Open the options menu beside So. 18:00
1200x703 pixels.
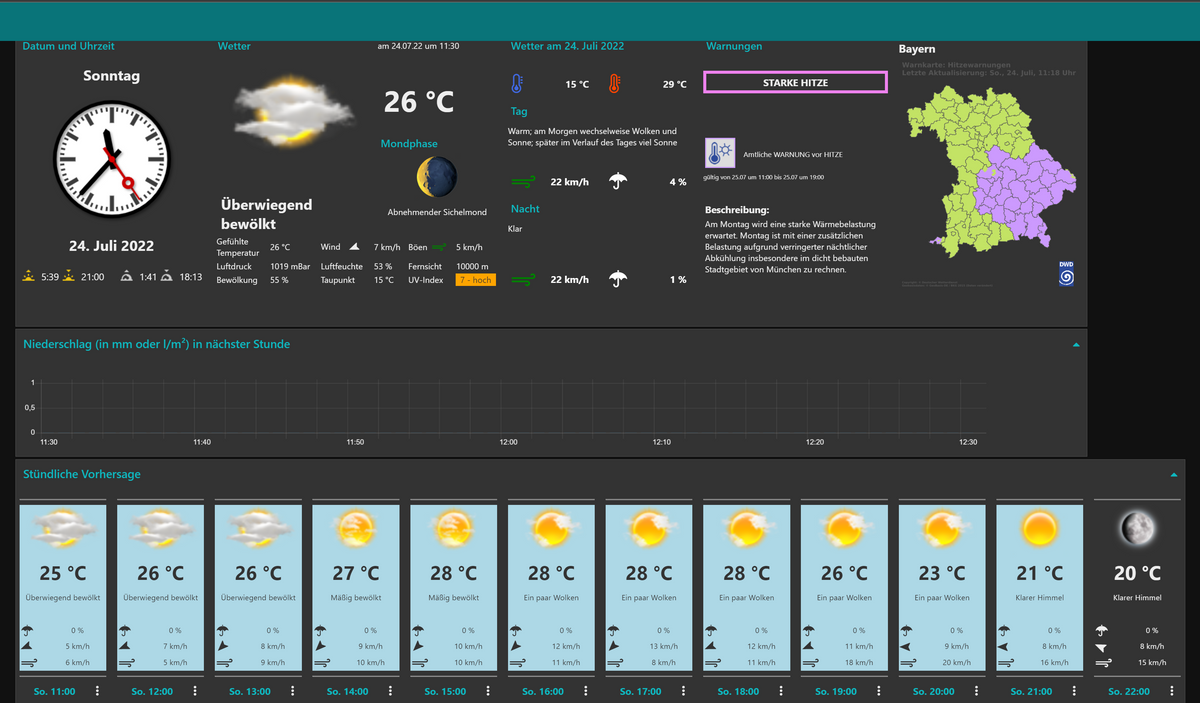(x=781, y=691)
